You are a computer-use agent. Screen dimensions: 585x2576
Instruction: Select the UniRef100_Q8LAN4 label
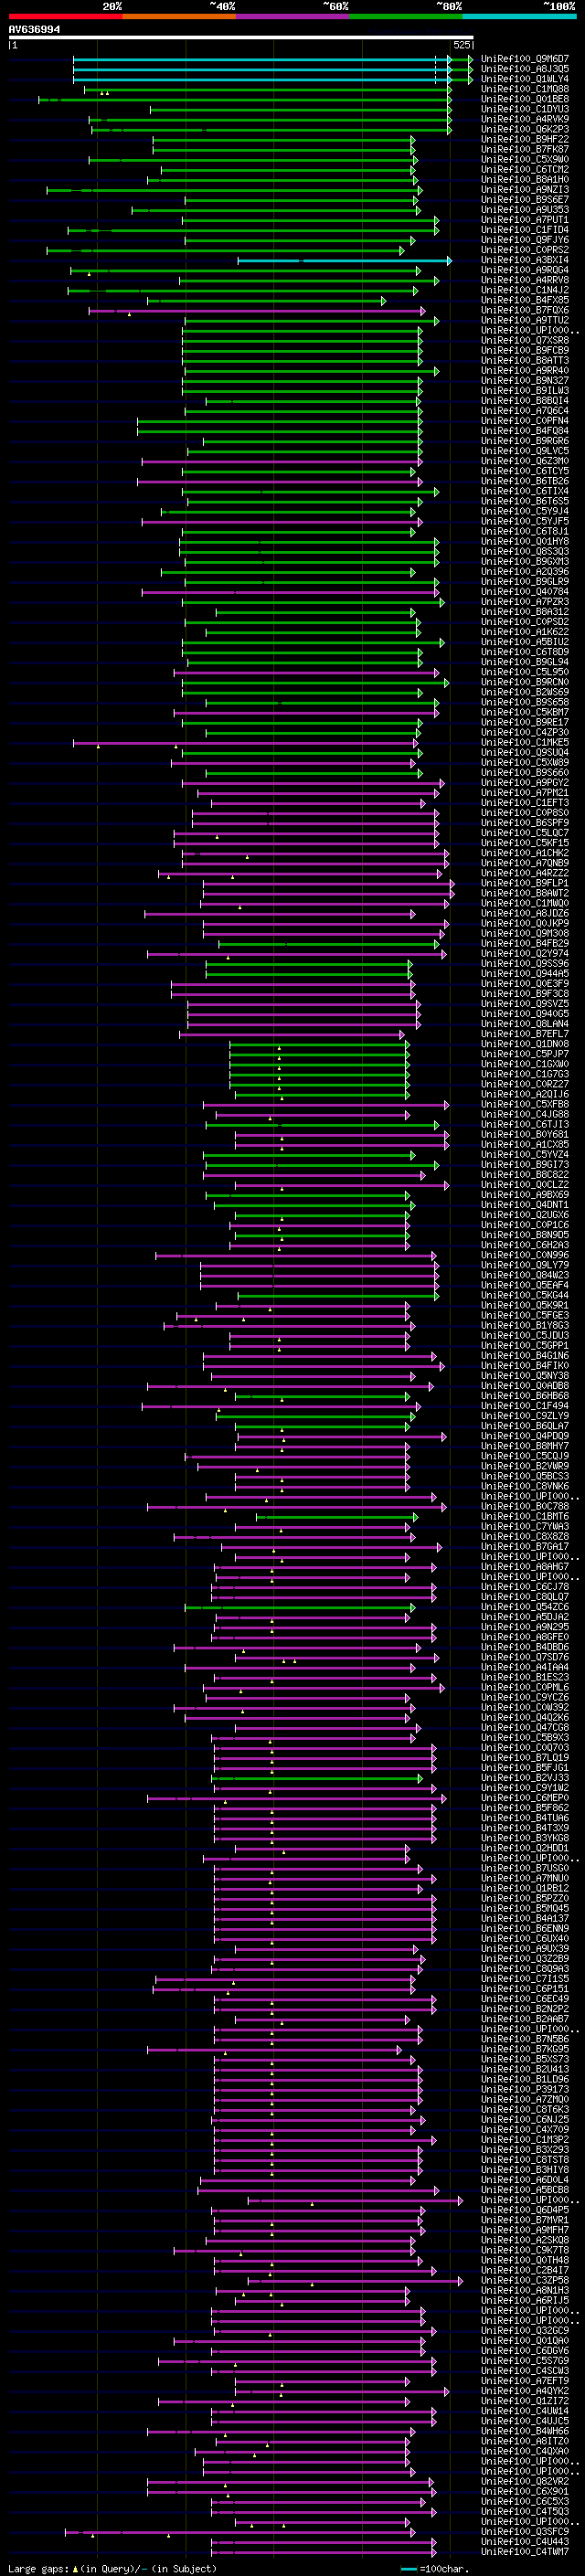pyautogui.click(x=525, y=1023)
